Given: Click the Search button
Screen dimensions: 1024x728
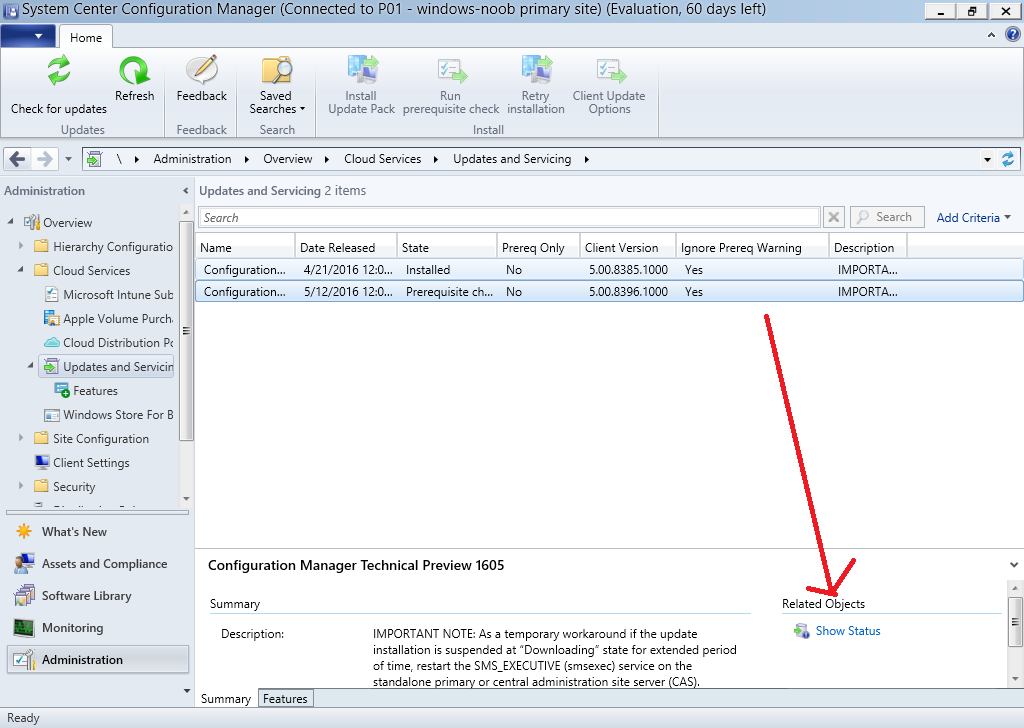Looking at the screenshot, I should pyautogui.click(x=888, y=217).
